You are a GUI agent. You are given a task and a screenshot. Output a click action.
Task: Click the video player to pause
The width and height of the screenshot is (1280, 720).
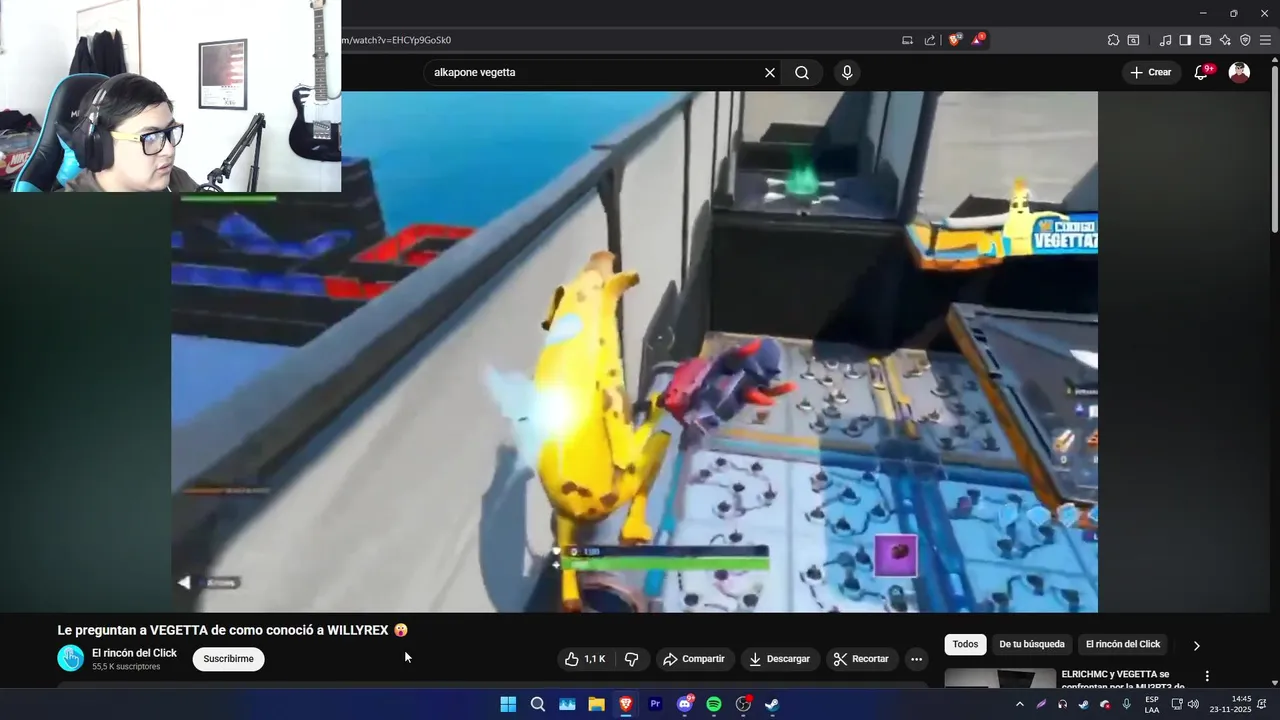coord(634,352)
